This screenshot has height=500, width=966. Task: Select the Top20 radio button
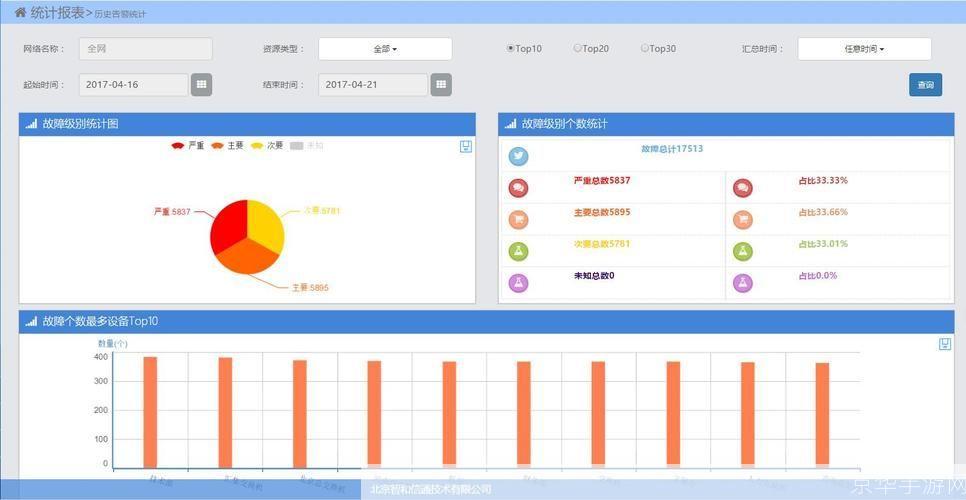577,48
